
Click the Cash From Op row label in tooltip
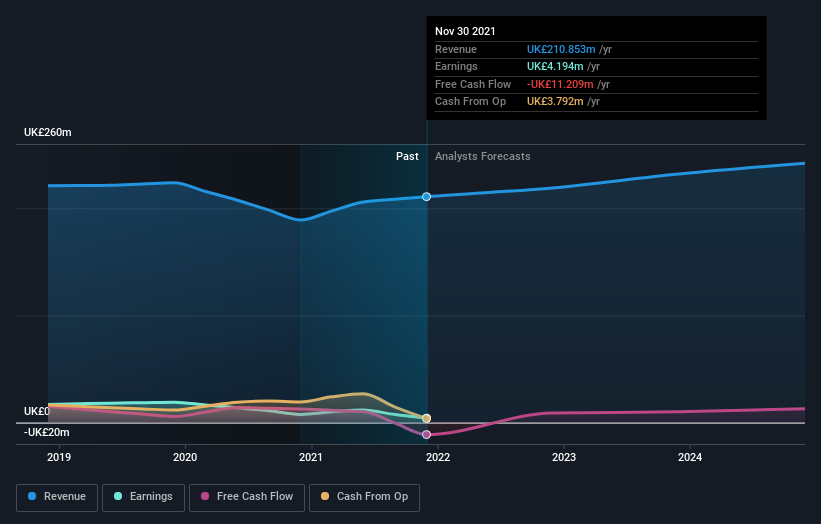coord(470,102)
